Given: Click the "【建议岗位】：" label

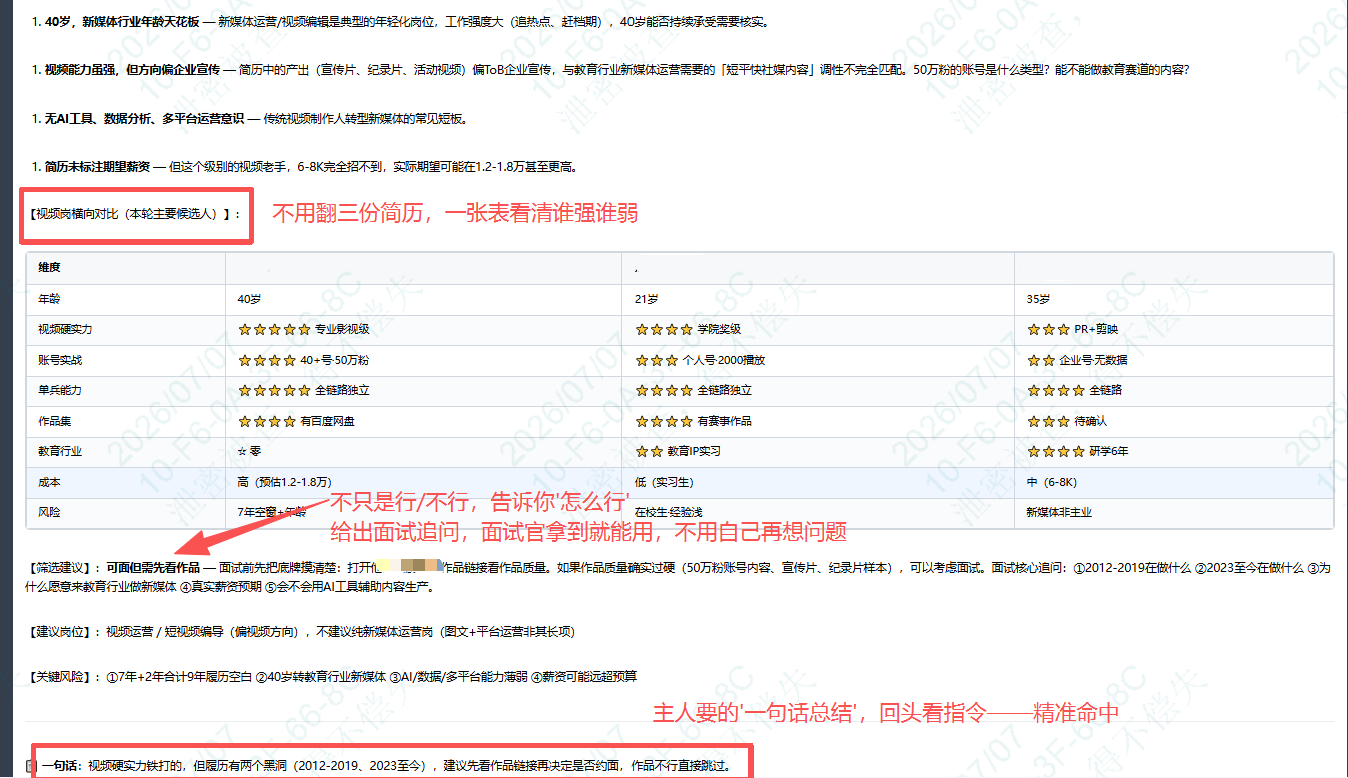Looking at the screenshot, I should (65, 631).
